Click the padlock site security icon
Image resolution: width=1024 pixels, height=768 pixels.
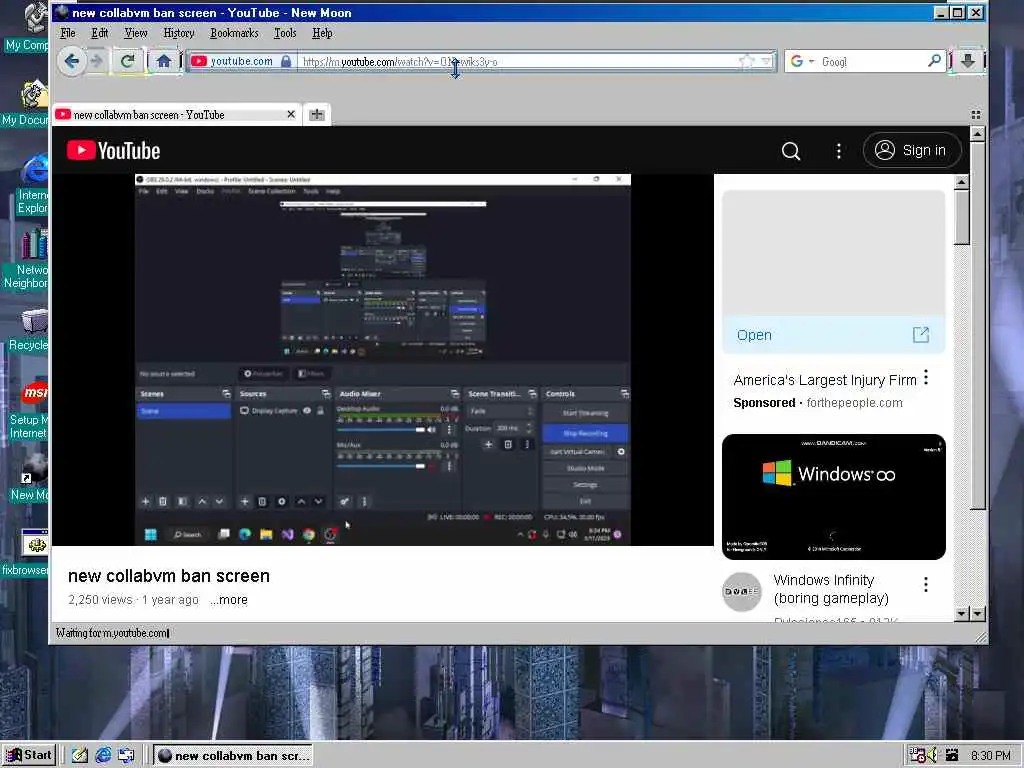click(x=286, y=61)
